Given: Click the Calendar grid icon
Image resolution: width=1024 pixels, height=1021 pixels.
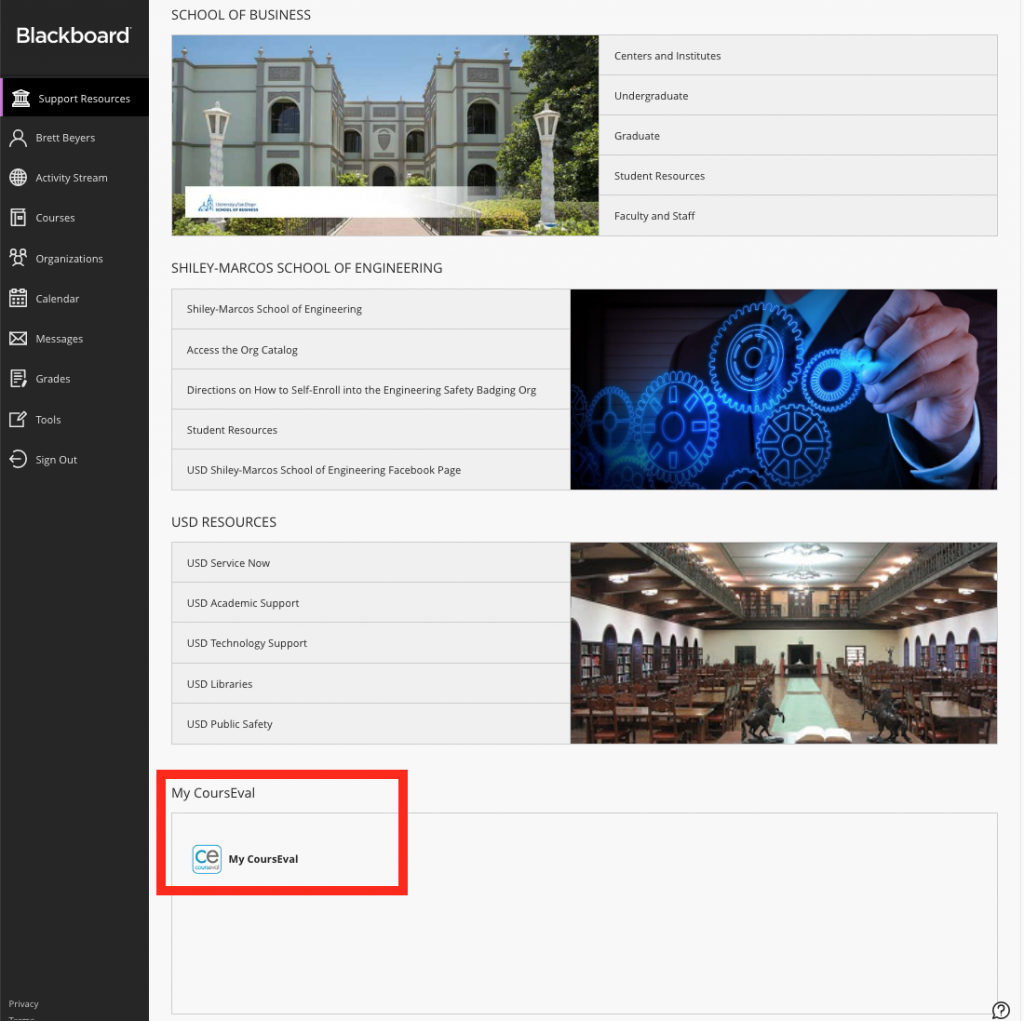Looking at the screenshot, I should tap(18, 299).
